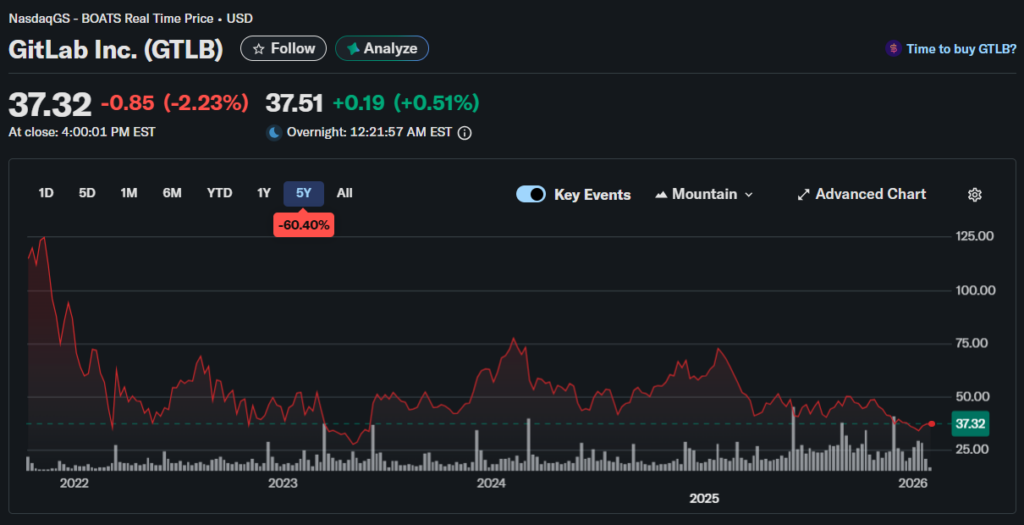Click the overnight moon icon
The height and width of the screenshot is (525, 1024).
coord(273,132)
